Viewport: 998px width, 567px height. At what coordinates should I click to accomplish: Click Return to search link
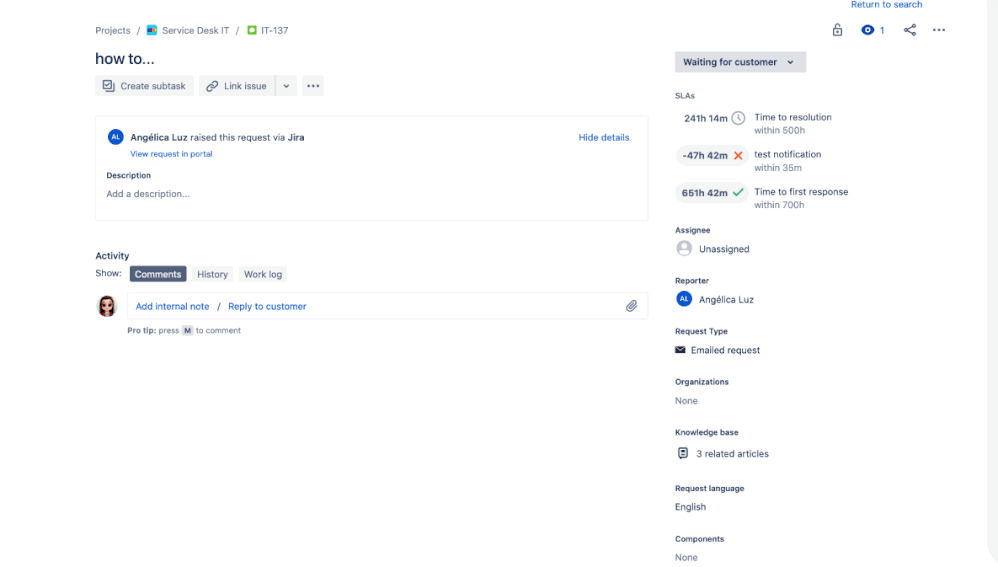(887, 4)
